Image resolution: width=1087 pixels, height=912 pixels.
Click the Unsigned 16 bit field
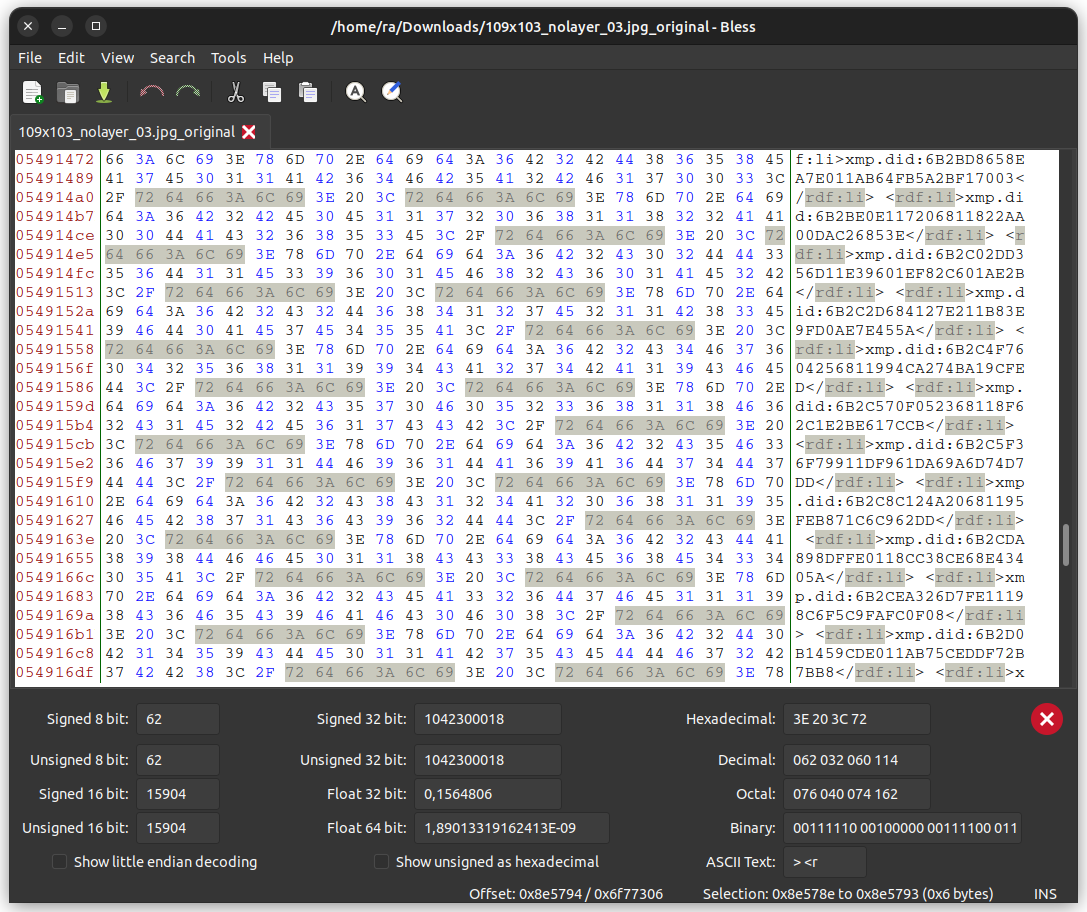pos(178,827)
